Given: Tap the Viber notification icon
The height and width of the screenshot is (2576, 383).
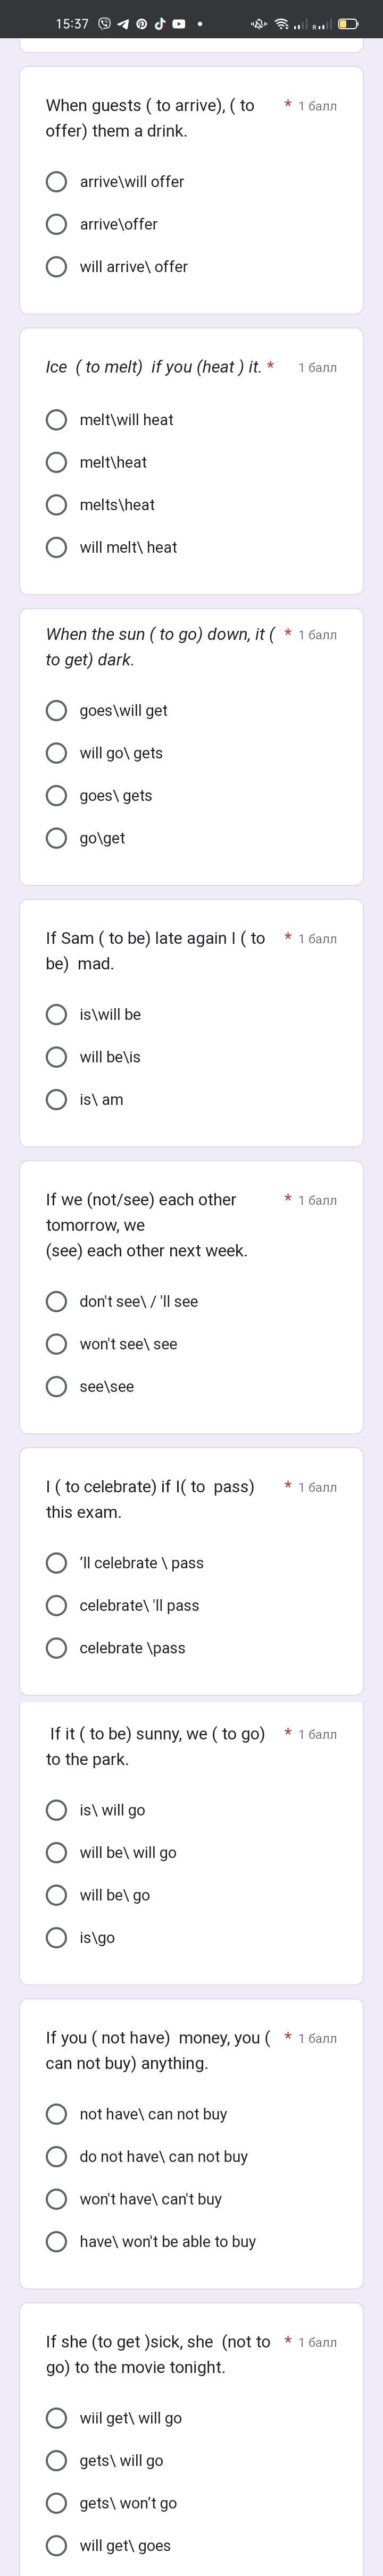Looking at the screenshot, I should point(105,23).
